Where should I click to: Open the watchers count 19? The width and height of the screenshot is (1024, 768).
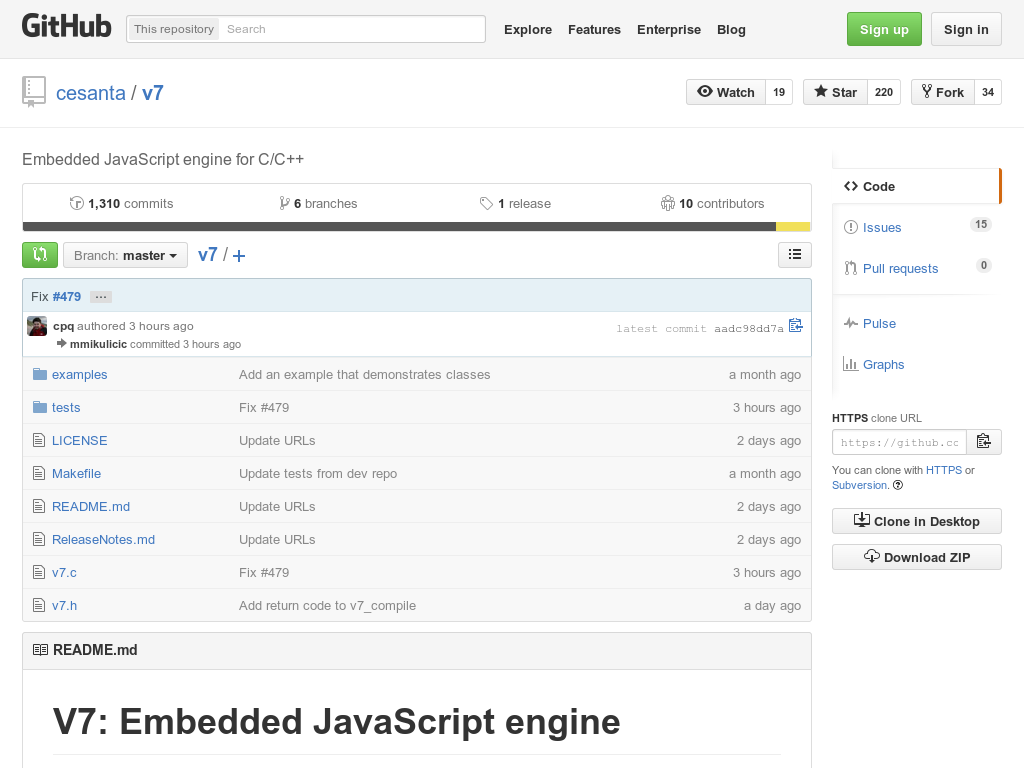tap(779, 92)
